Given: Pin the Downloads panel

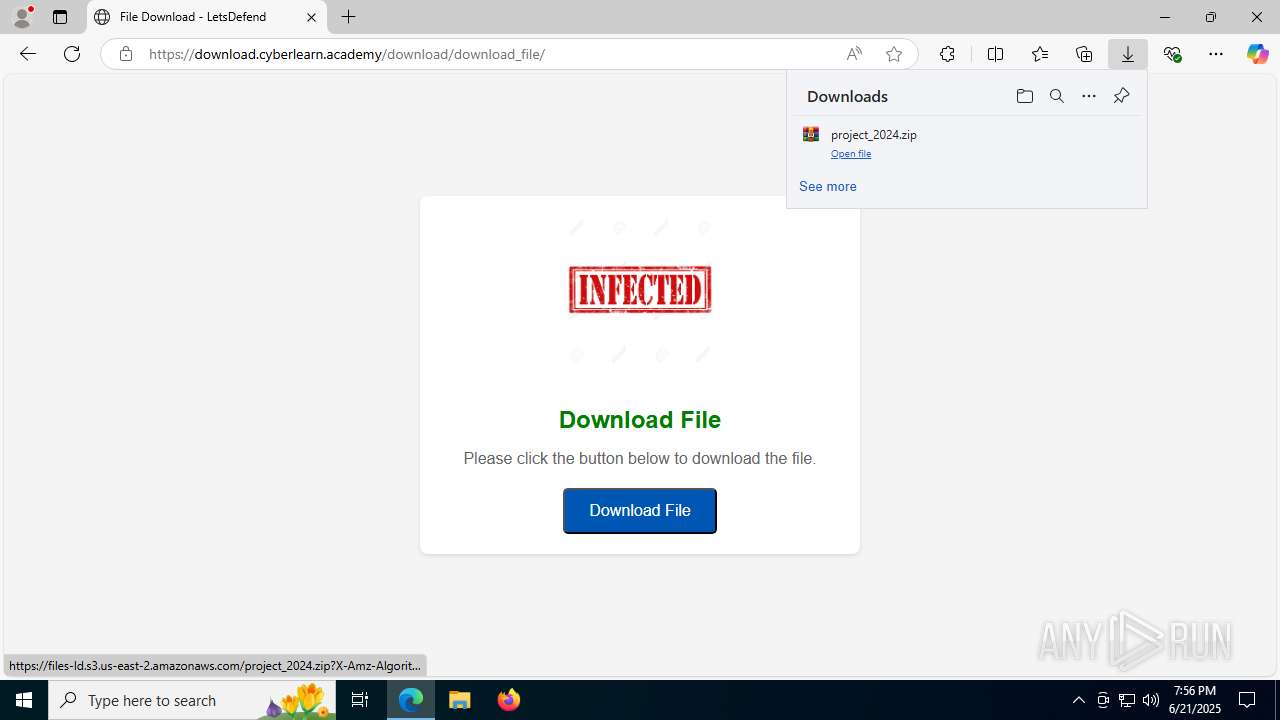Looking at the screenshot, I should click(x=1121, y=96).
